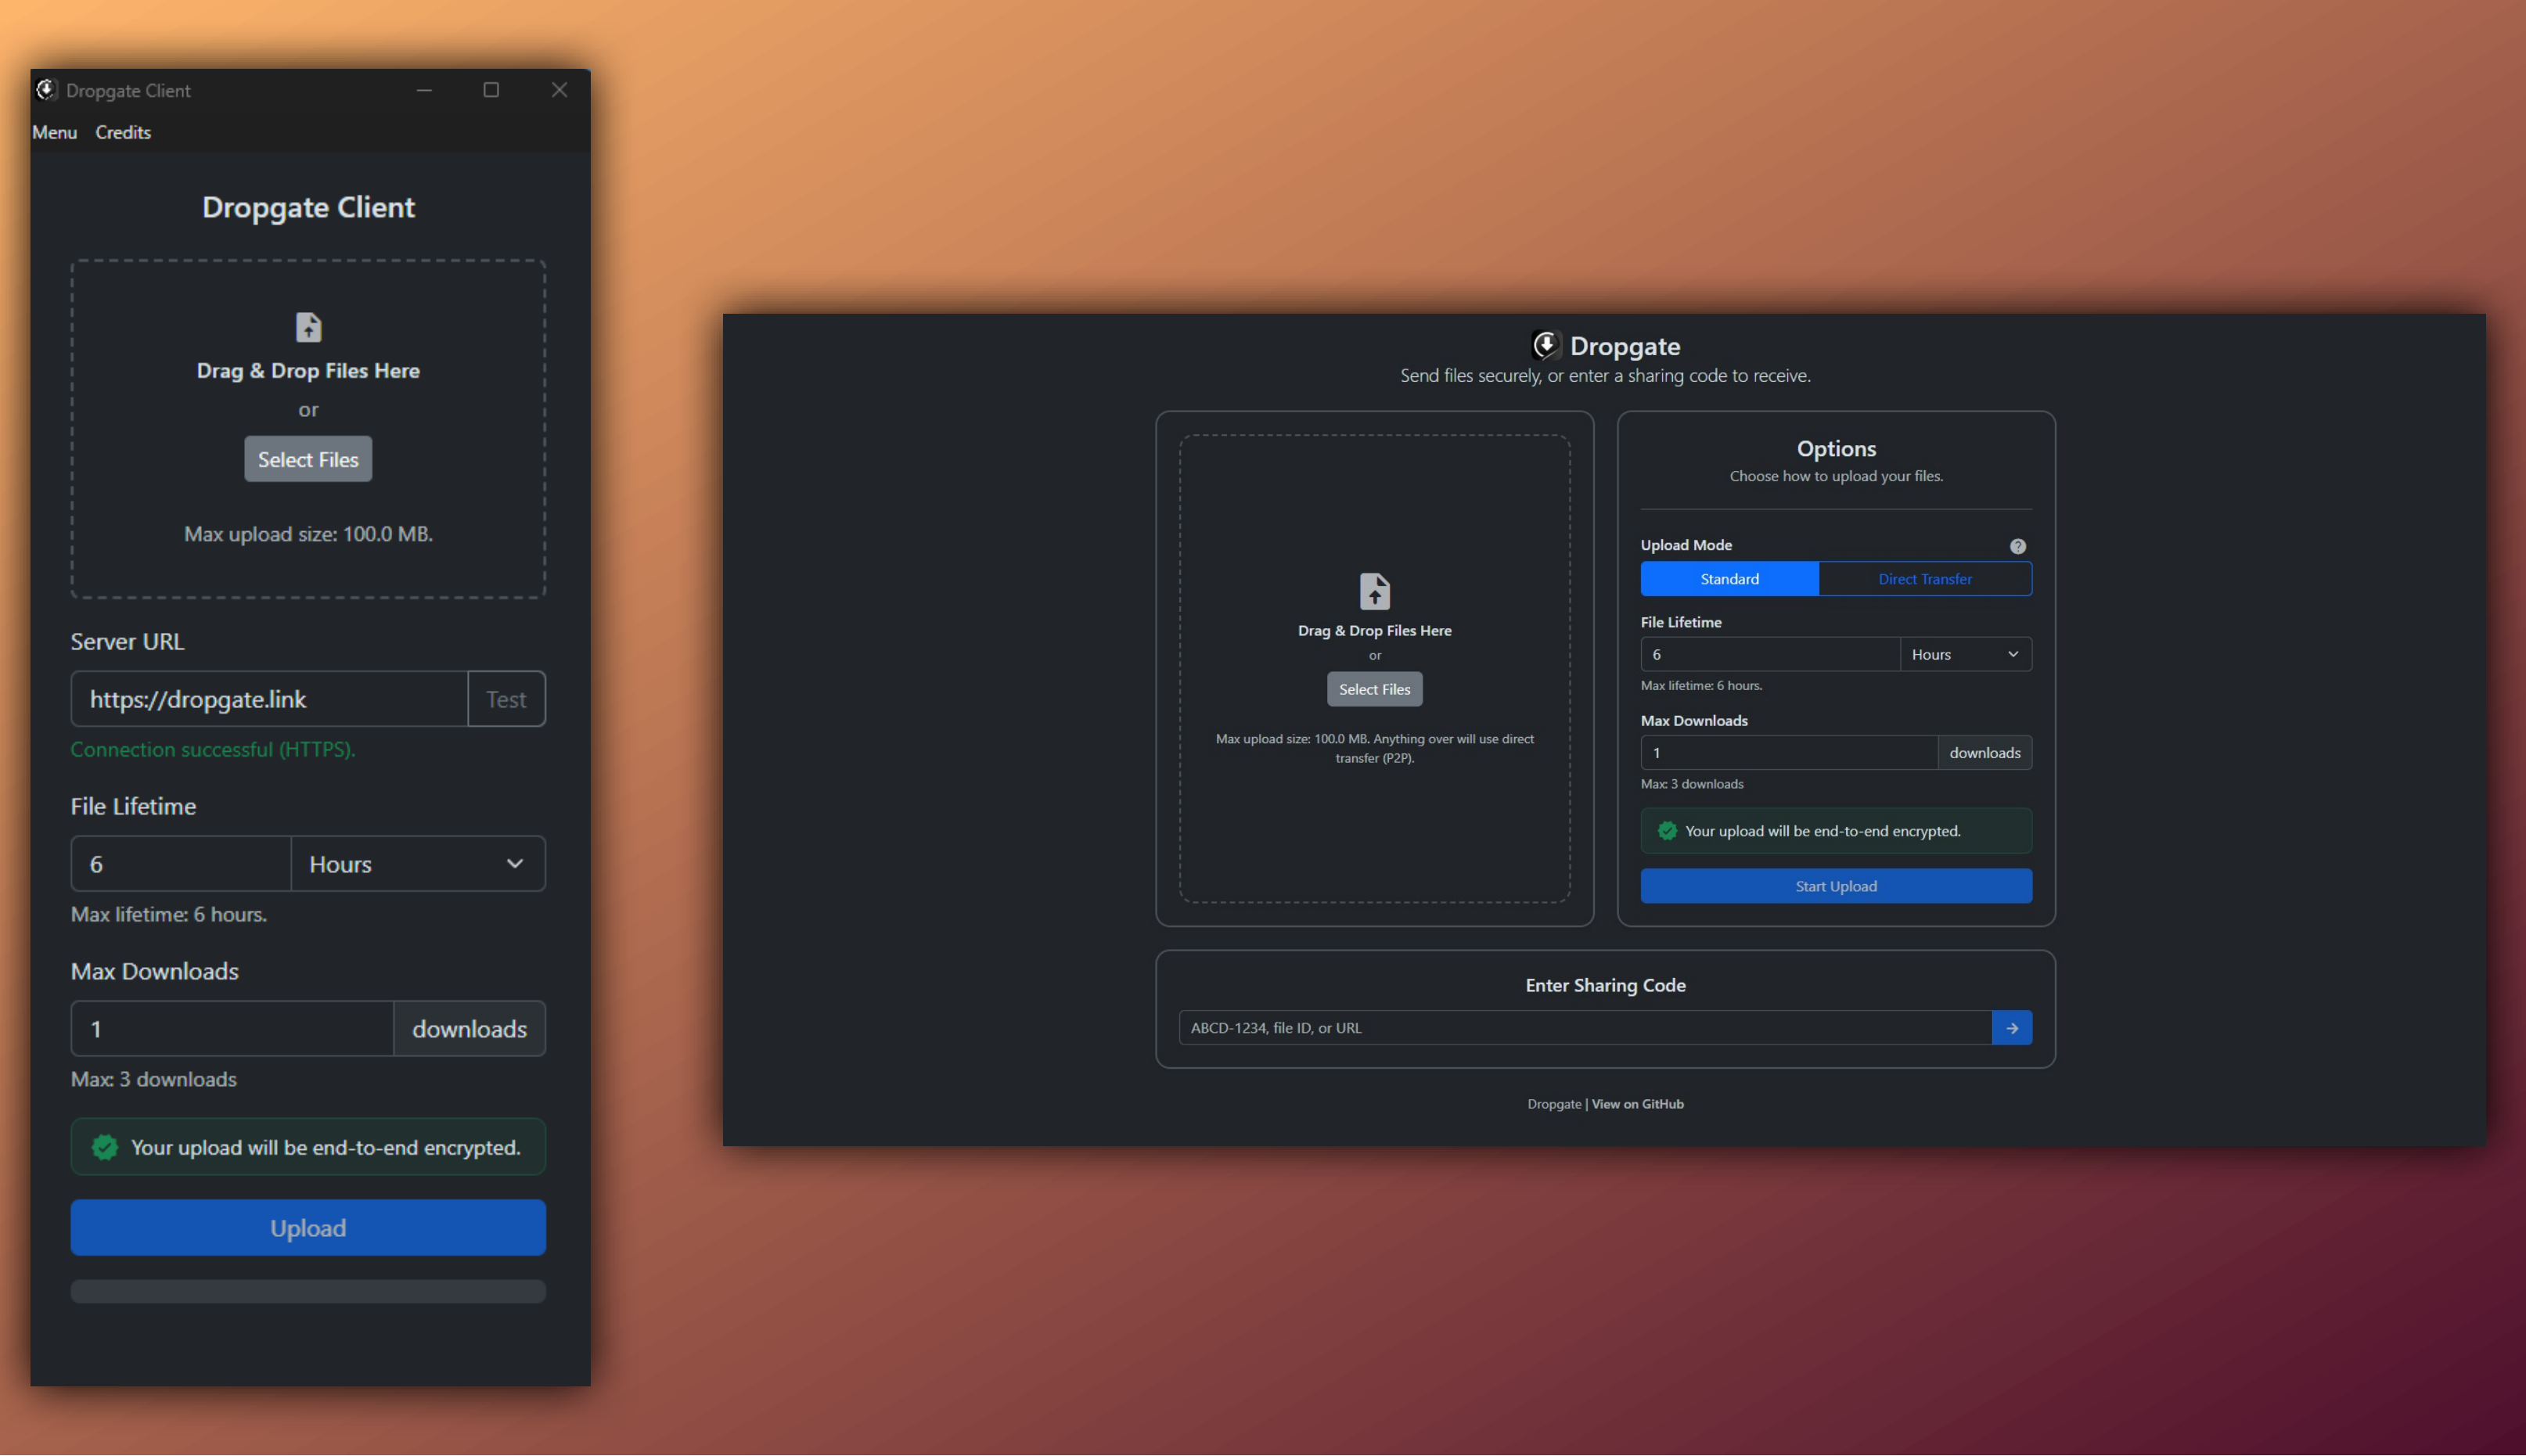Viewport: 2526px width, 1456px height.
Task: Click the 'Max Downloads' label in web Options
Action: coord(1694,721)
